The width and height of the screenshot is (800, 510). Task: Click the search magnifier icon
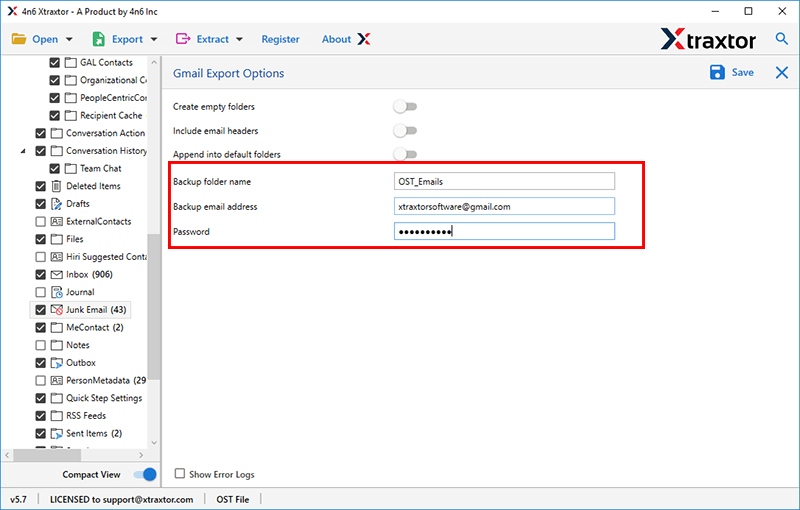pos(781,38)
